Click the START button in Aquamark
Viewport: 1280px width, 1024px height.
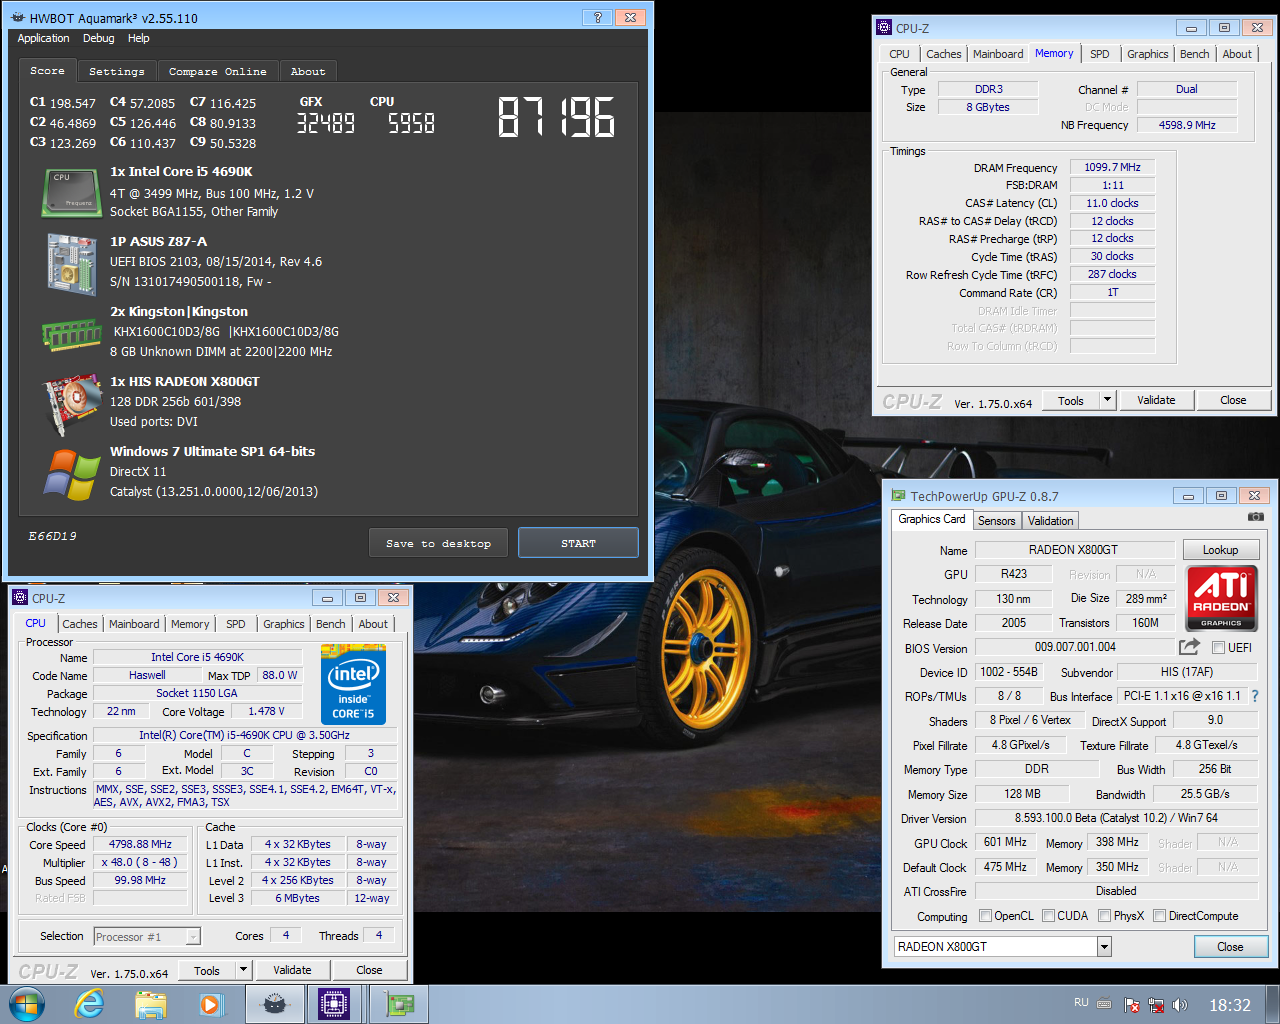point(578,543)
